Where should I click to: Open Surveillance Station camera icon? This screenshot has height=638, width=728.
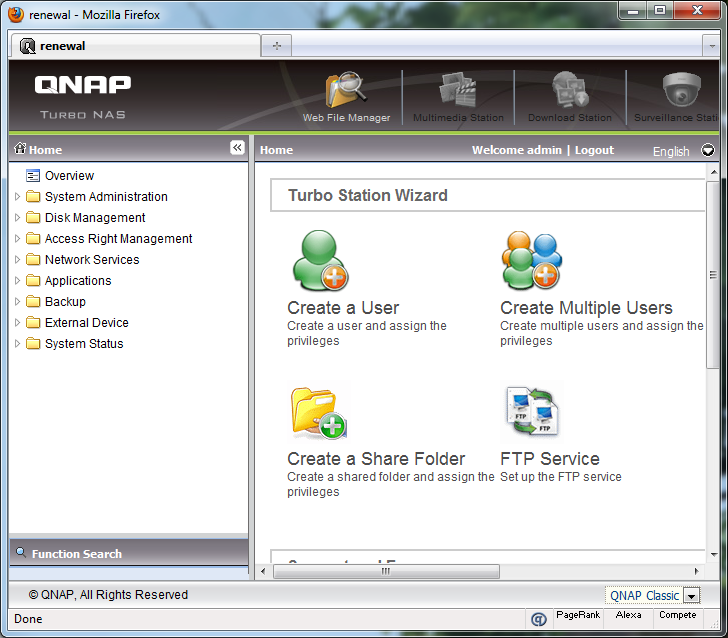[x=682, y=92]
